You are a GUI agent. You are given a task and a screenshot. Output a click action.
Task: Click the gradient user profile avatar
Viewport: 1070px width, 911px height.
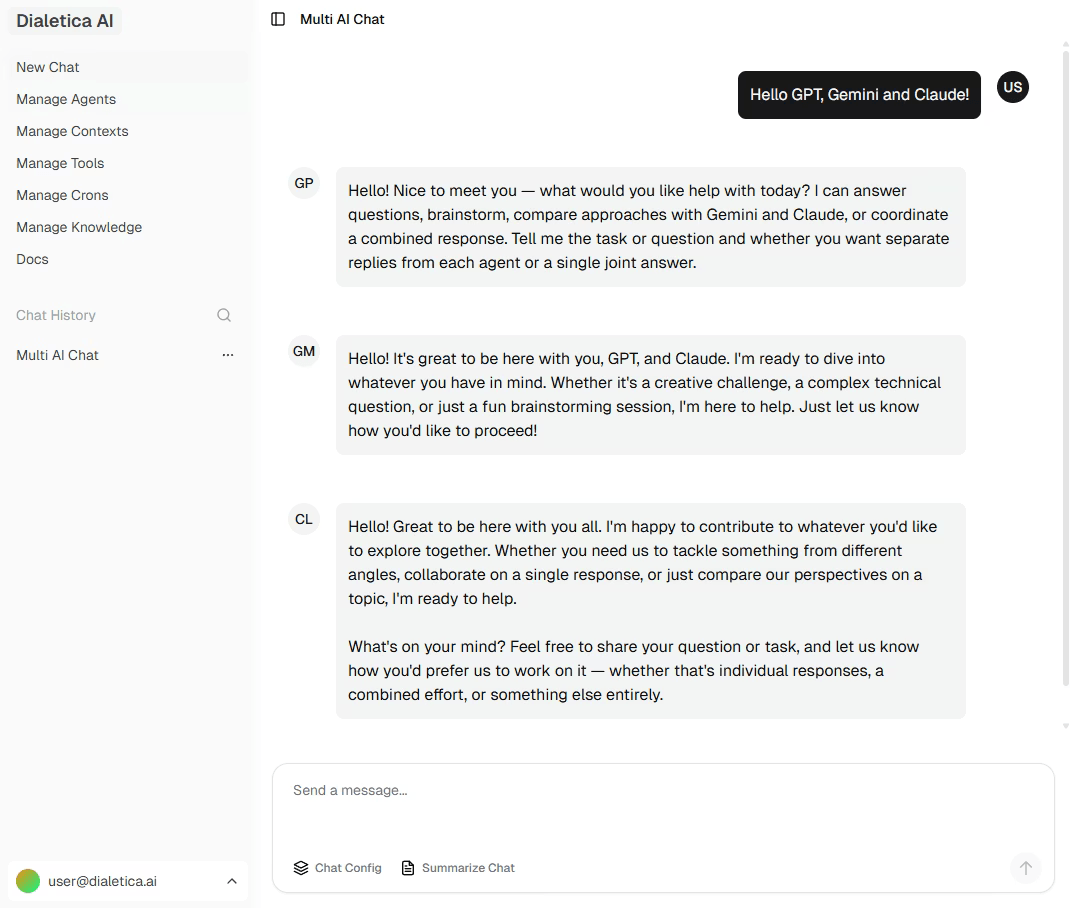28,881
